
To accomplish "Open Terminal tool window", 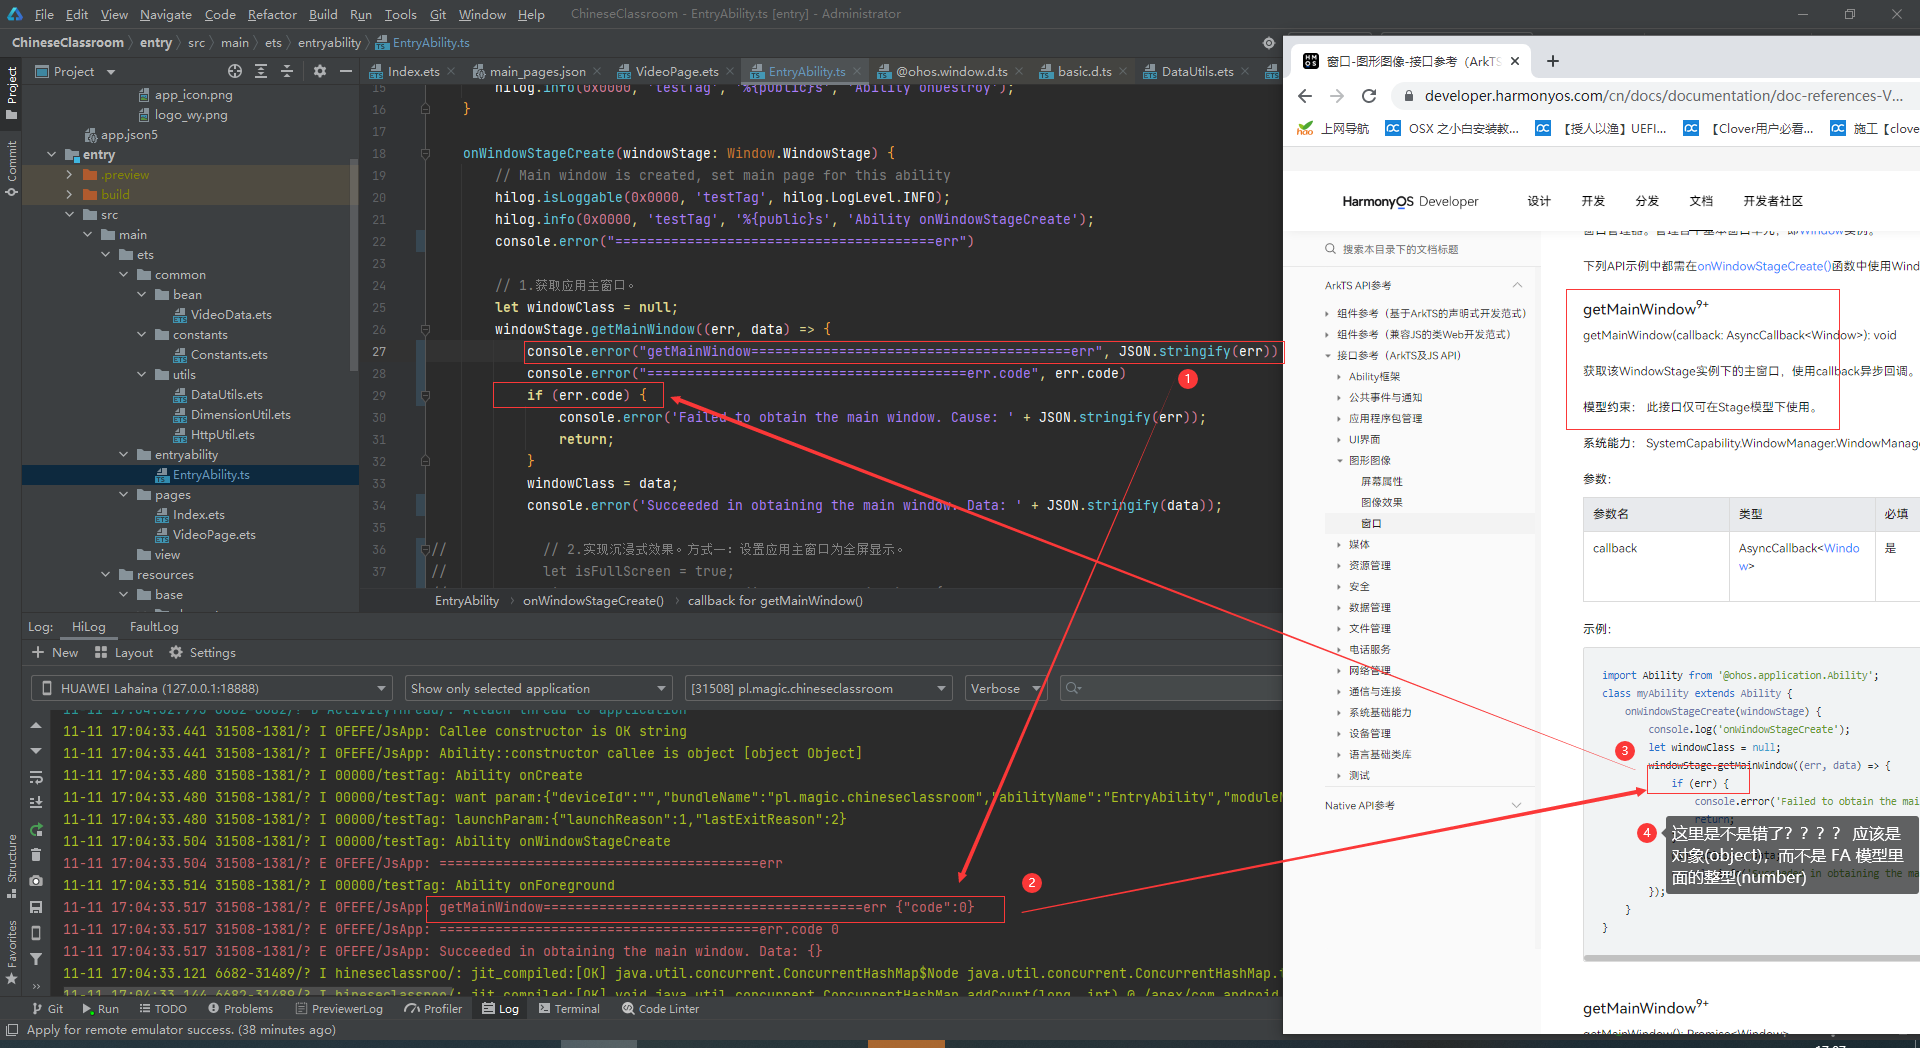I will click(x=569, y=1009).
